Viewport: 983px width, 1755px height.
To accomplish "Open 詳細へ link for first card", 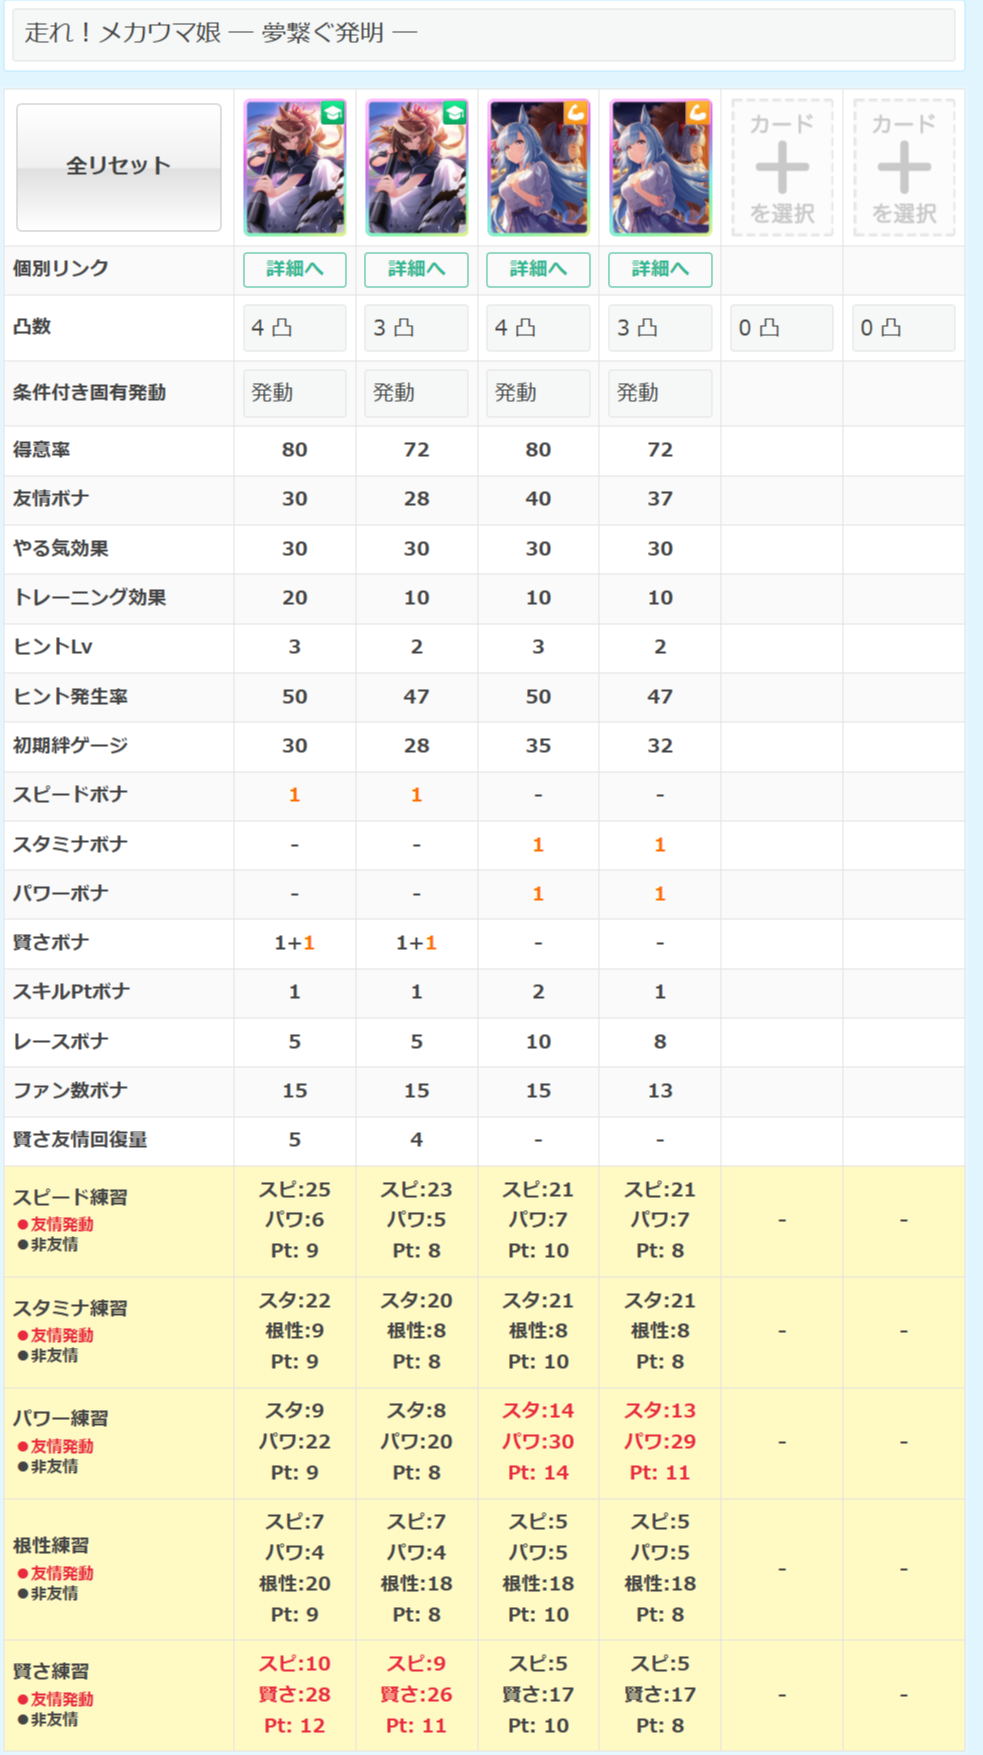I will click(295, 269).
